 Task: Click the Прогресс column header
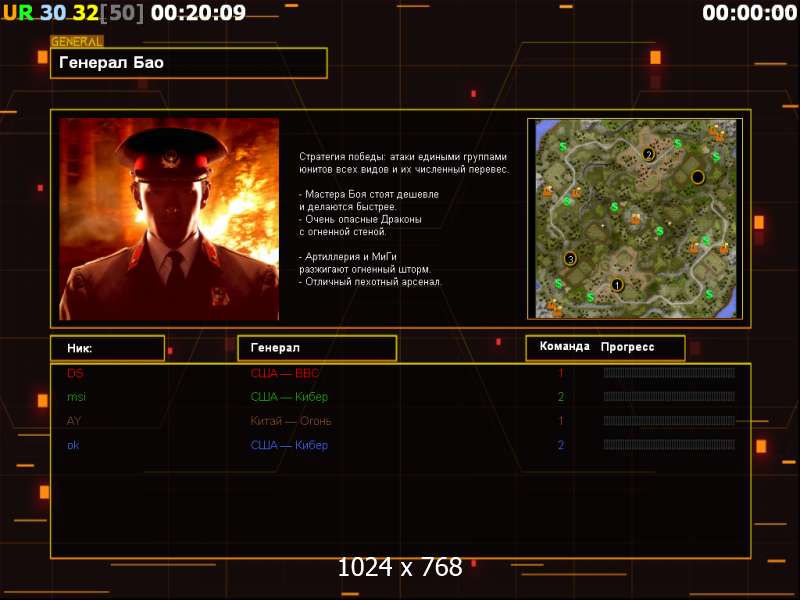(627, 347)
